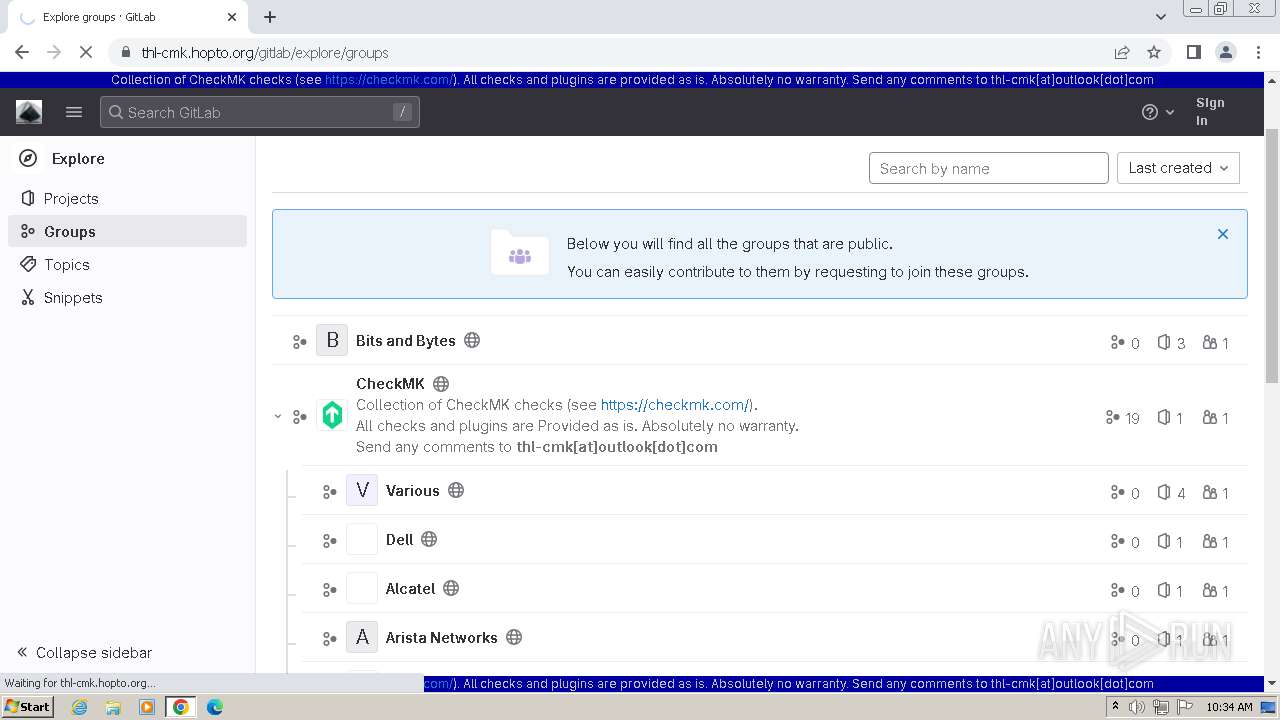Open a new browser tab

point(270,17)
